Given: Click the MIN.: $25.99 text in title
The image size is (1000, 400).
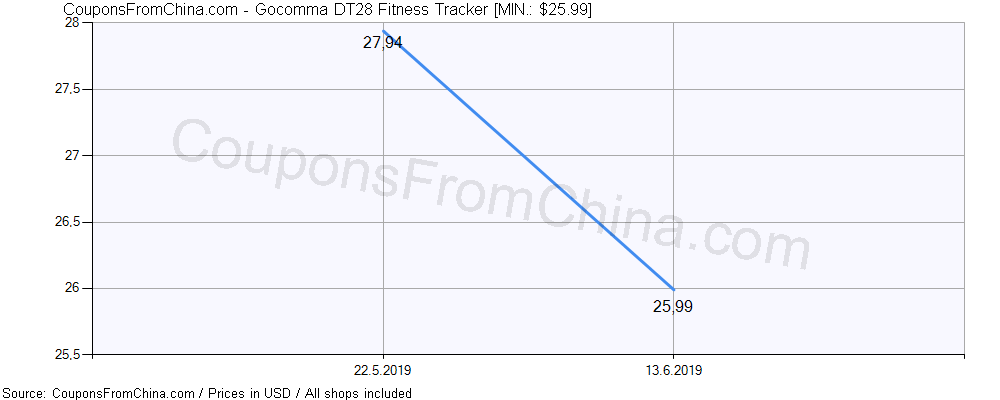Looking at the screenshot, I should (x=540, y=9).
